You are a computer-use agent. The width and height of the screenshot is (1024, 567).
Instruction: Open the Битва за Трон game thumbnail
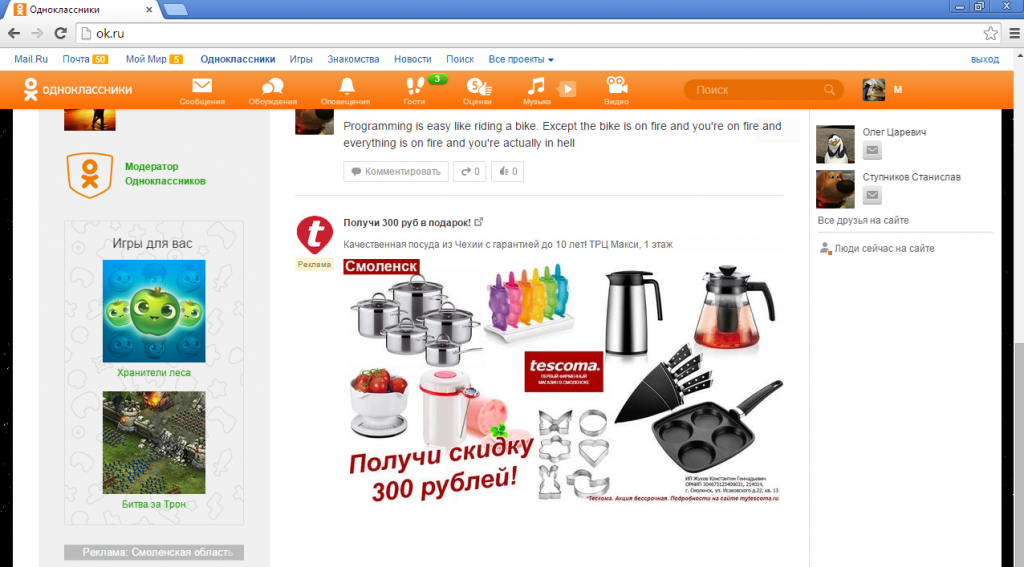tap(153, 442)
